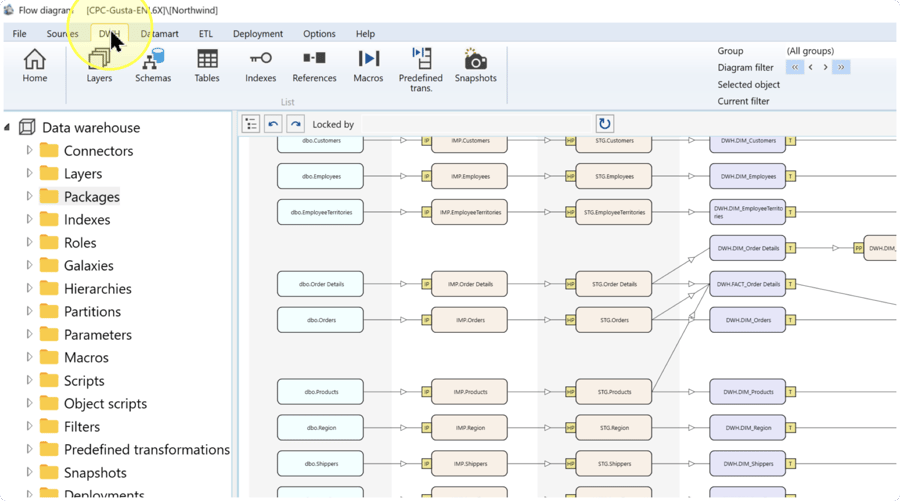The height and width of the screenshot is (501, 900).
Task: Expand the Layers tree folder
Action: click(29, 173)
